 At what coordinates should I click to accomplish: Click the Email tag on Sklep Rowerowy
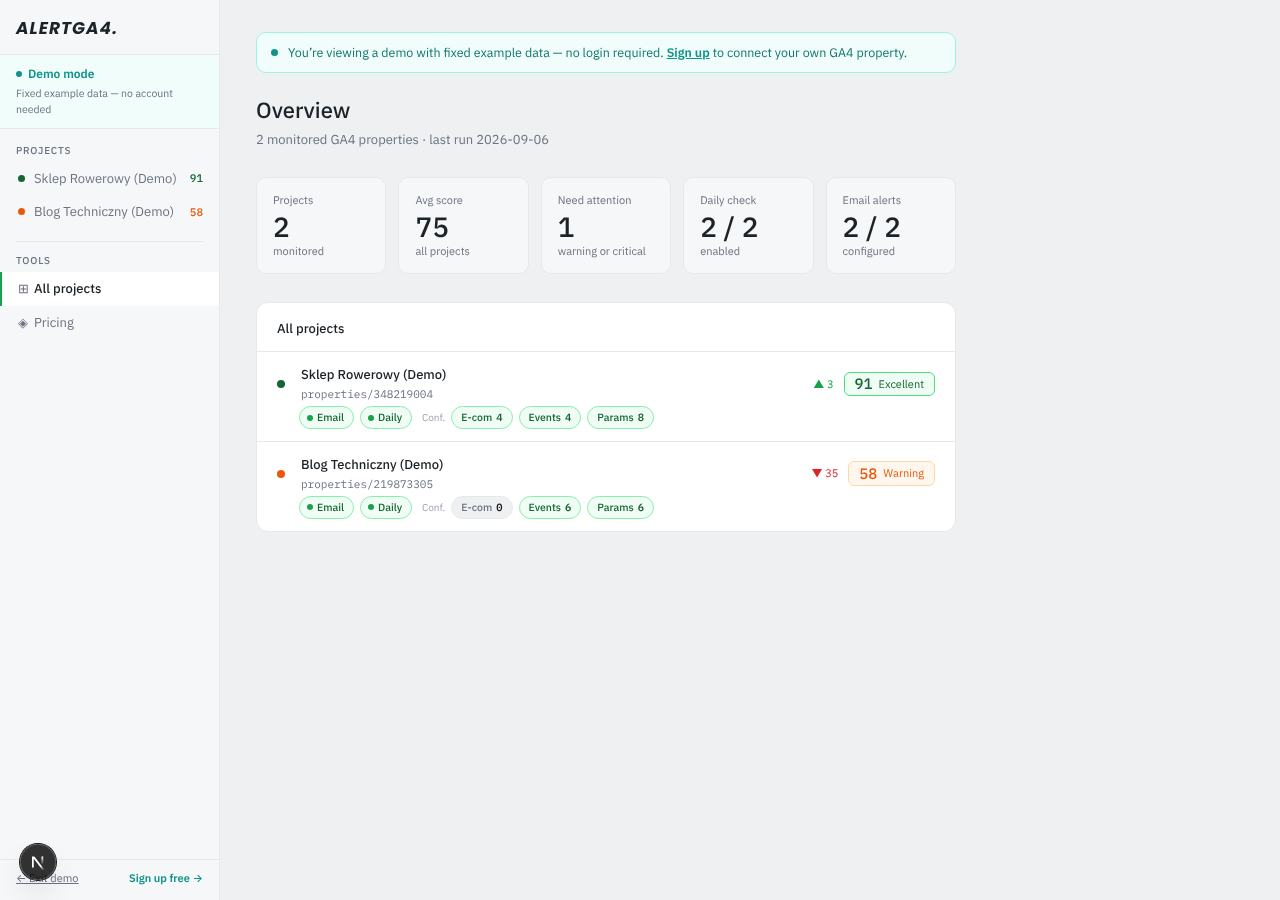click(326, 418)
